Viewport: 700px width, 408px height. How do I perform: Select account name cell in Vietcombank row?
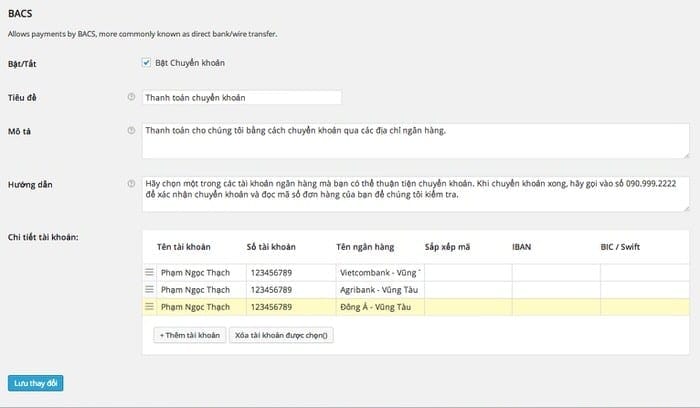click(201, 273)
